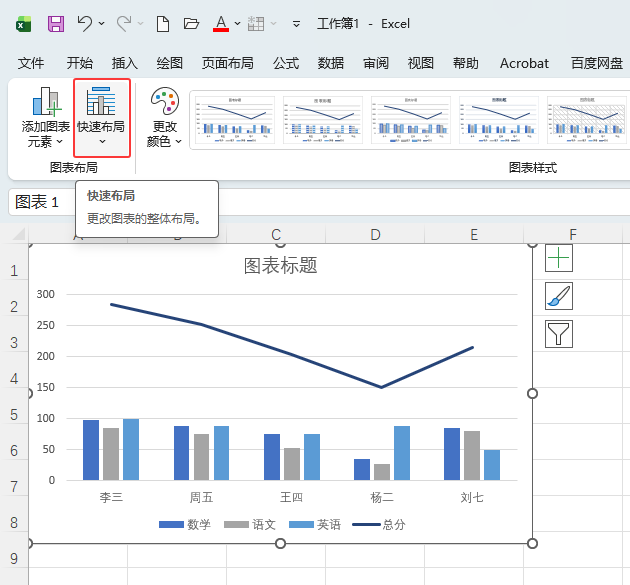
Task: Save the workbook with the save icon
Action: click(56, 24)
